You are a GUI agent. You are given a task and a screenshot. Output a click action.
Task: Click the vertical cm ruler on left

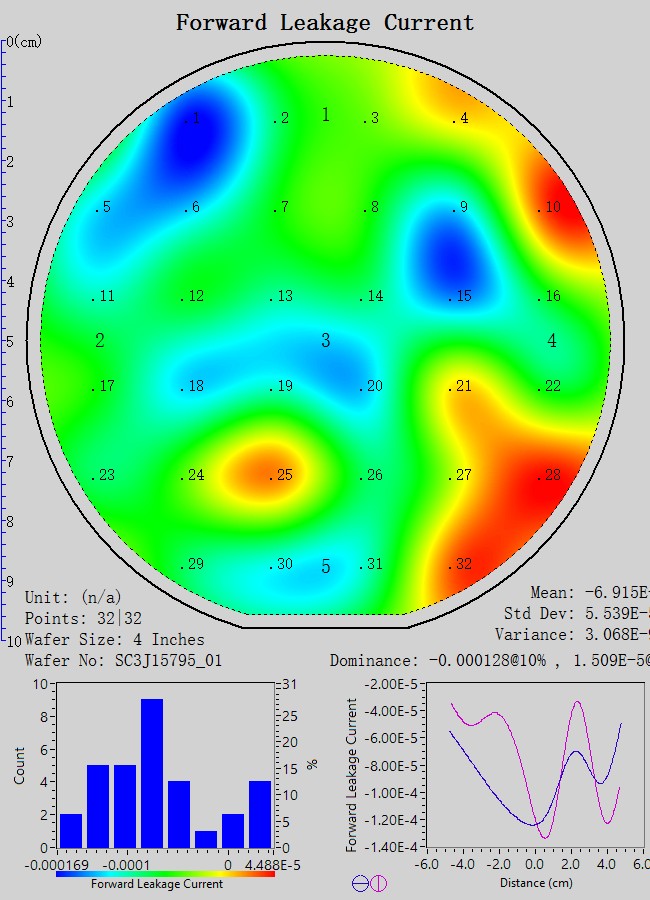5,340
